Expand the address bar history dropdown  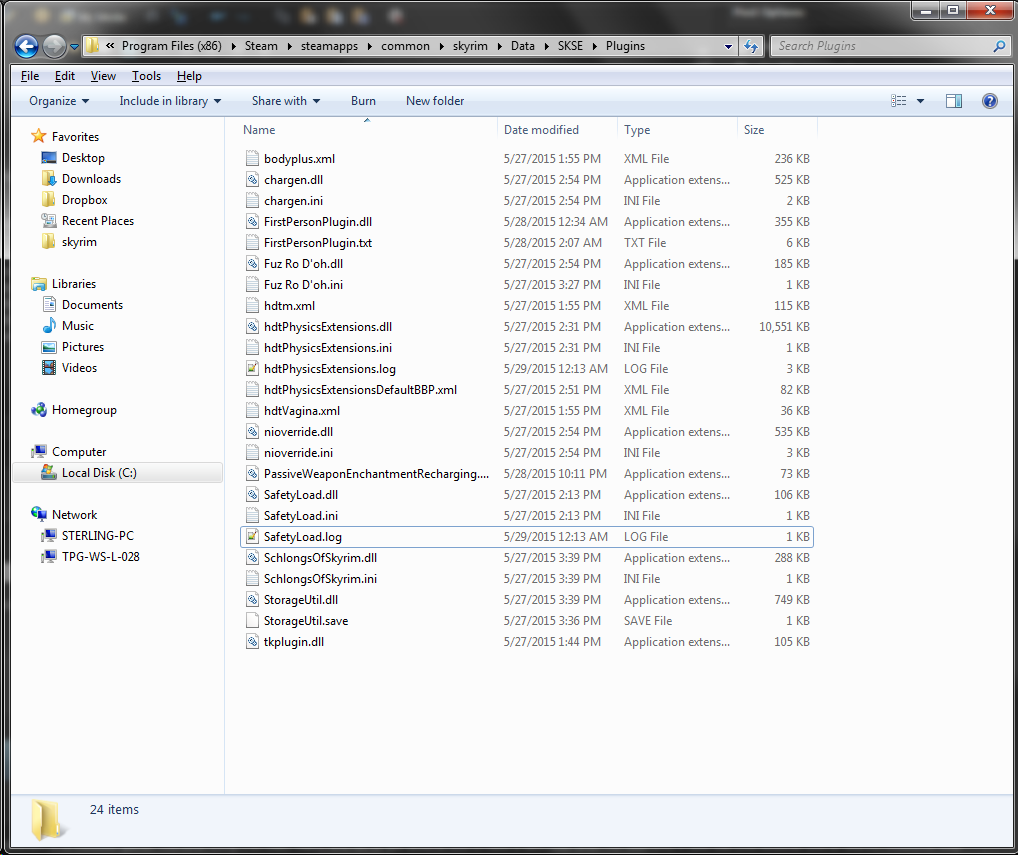pyautogui.click(x=728, y=46)
